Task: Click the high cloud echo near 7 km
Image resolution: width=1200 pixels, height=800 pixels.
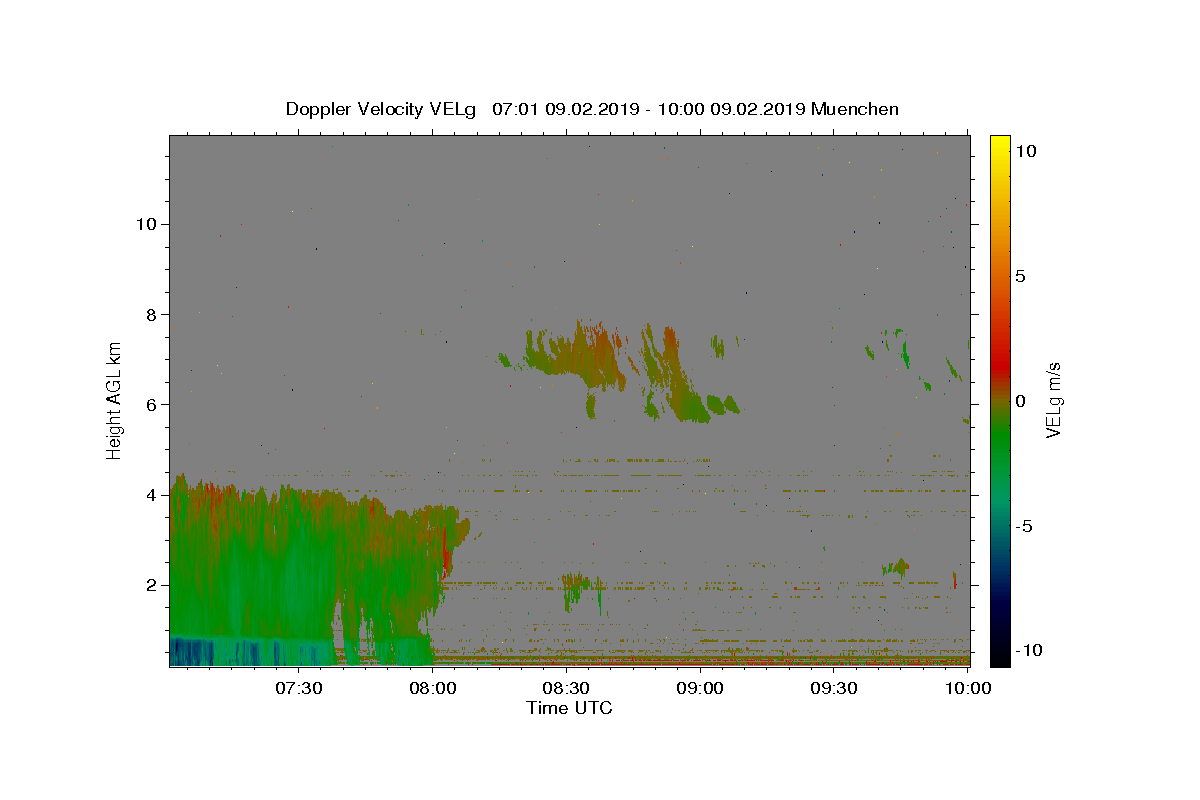Action: [620, 370]
